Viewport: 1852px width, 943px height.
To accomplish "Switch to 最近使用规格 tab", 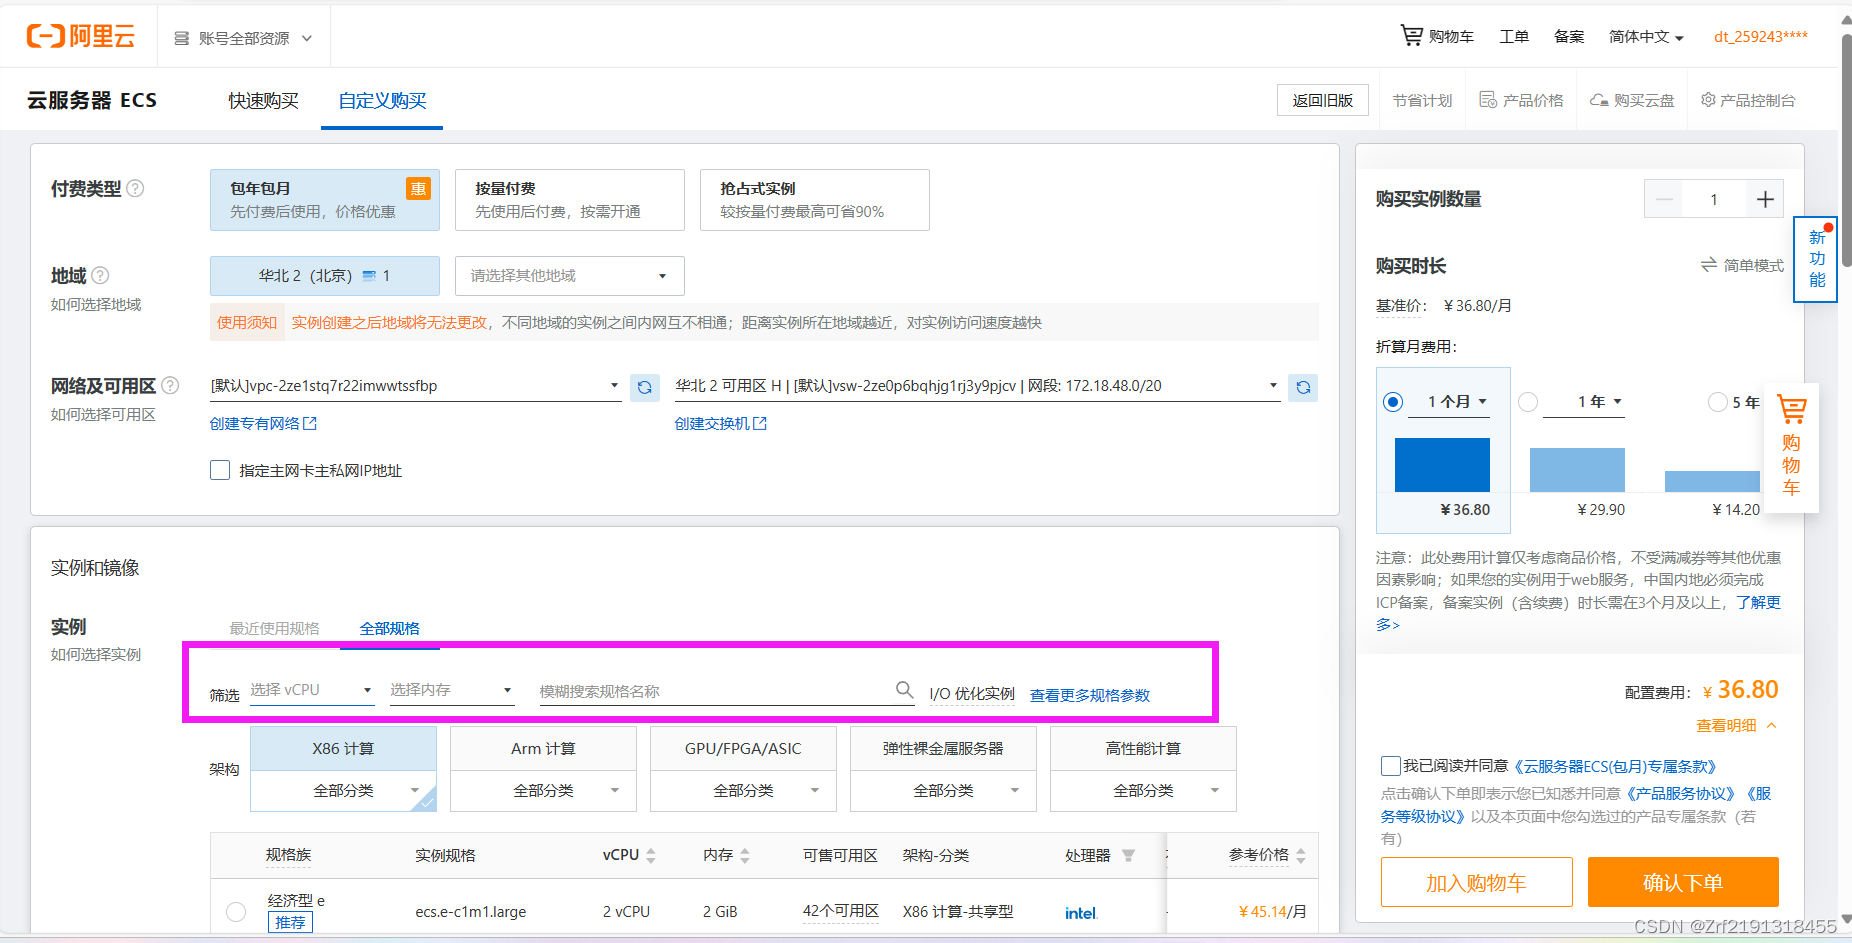I will [x=275, y=628].
